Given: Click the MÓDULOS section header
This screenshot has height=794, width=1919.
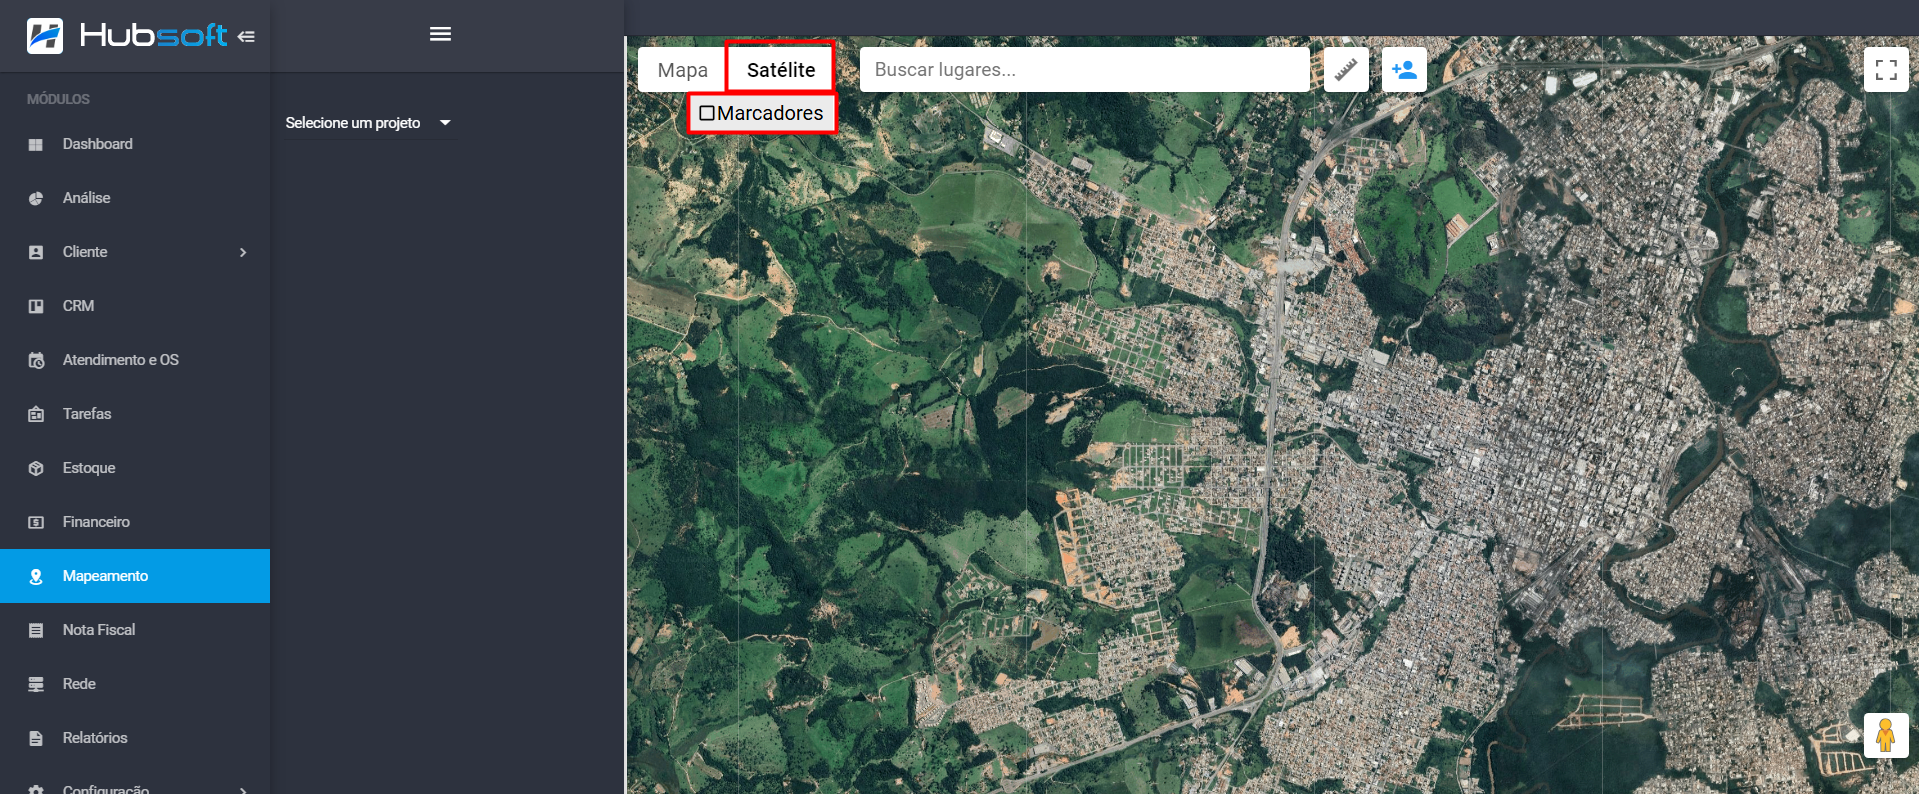Looking at the screenshot, I should pos(58,99).
